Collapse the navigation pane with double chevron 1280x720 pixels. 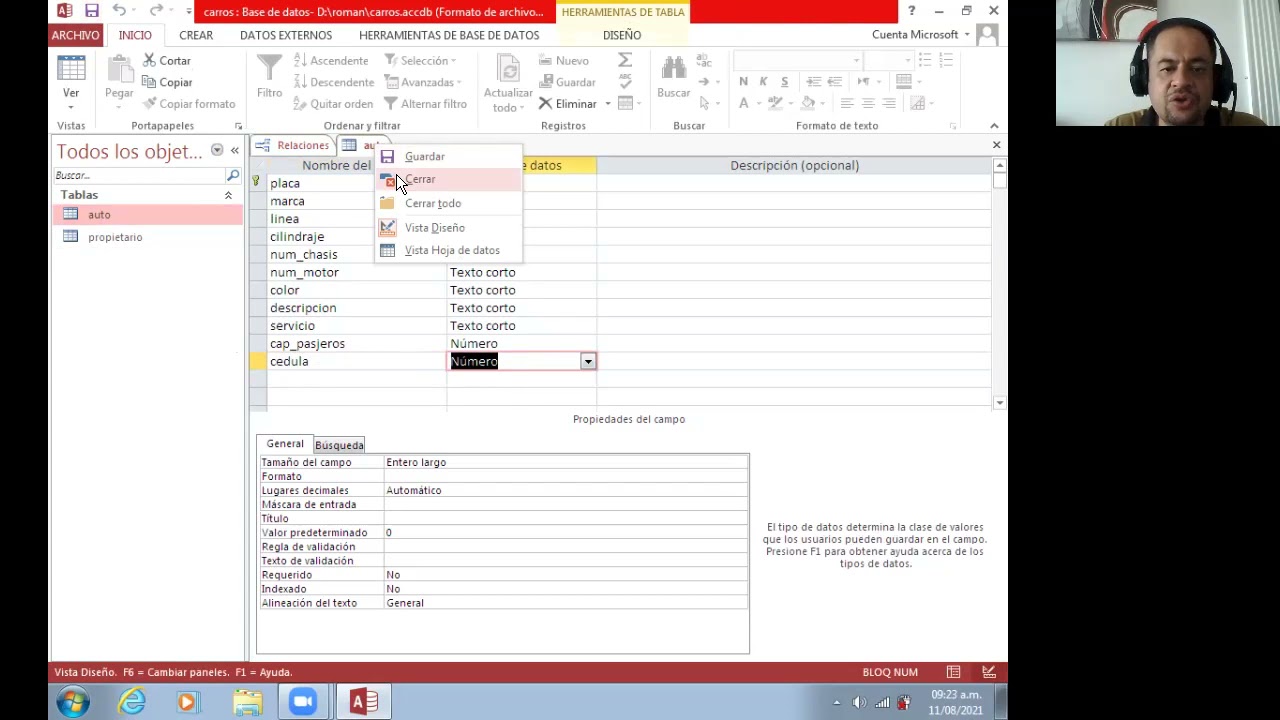click(235, 151)
